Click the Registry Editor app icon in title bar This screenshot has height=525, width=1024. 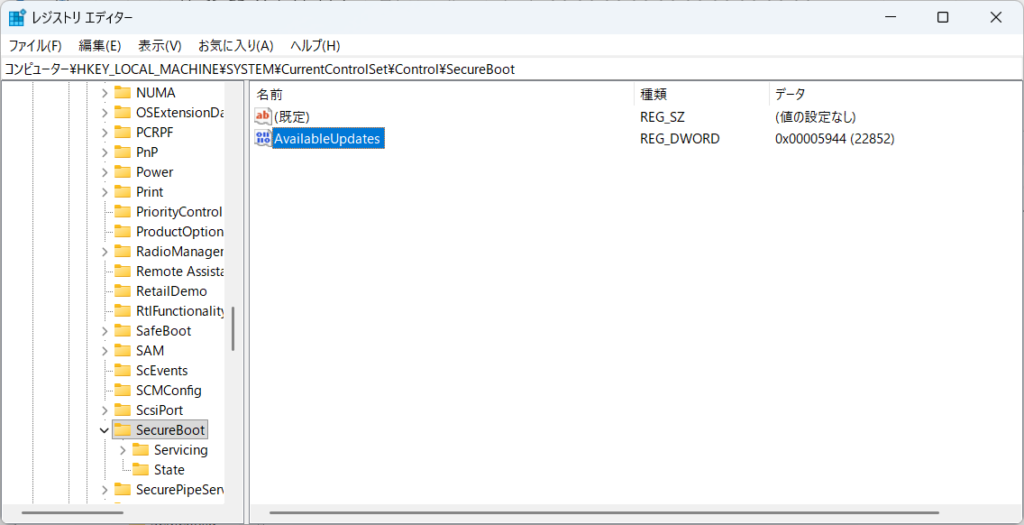tap(17, 18)
